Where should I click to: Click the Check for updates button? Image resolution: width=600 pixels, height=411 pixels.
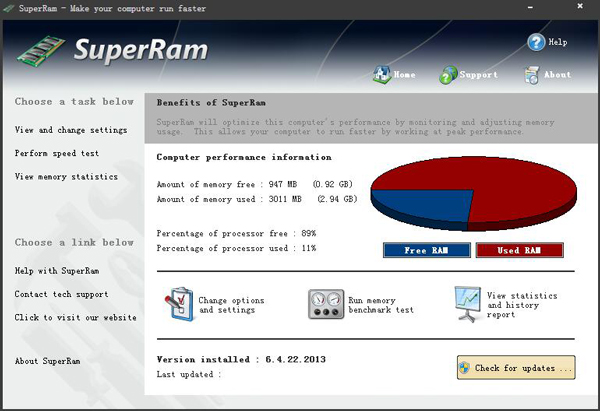tap(516, 367)
